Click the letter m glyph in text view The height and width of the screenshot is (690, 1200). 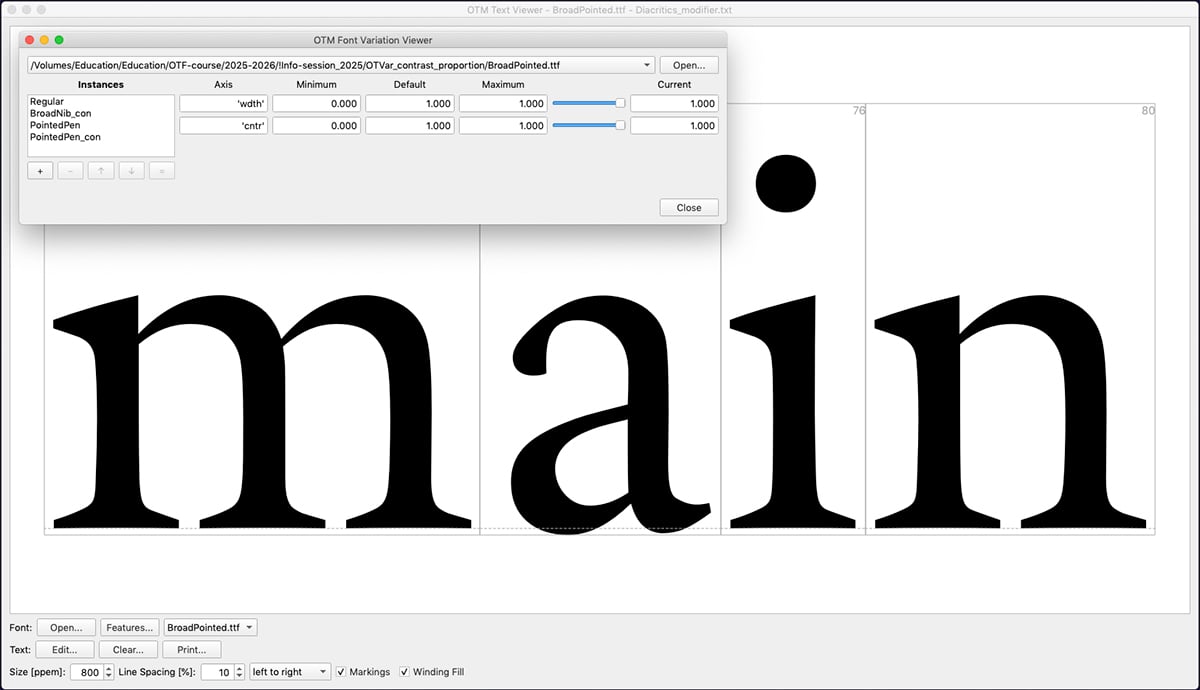(x=262, y=410)
